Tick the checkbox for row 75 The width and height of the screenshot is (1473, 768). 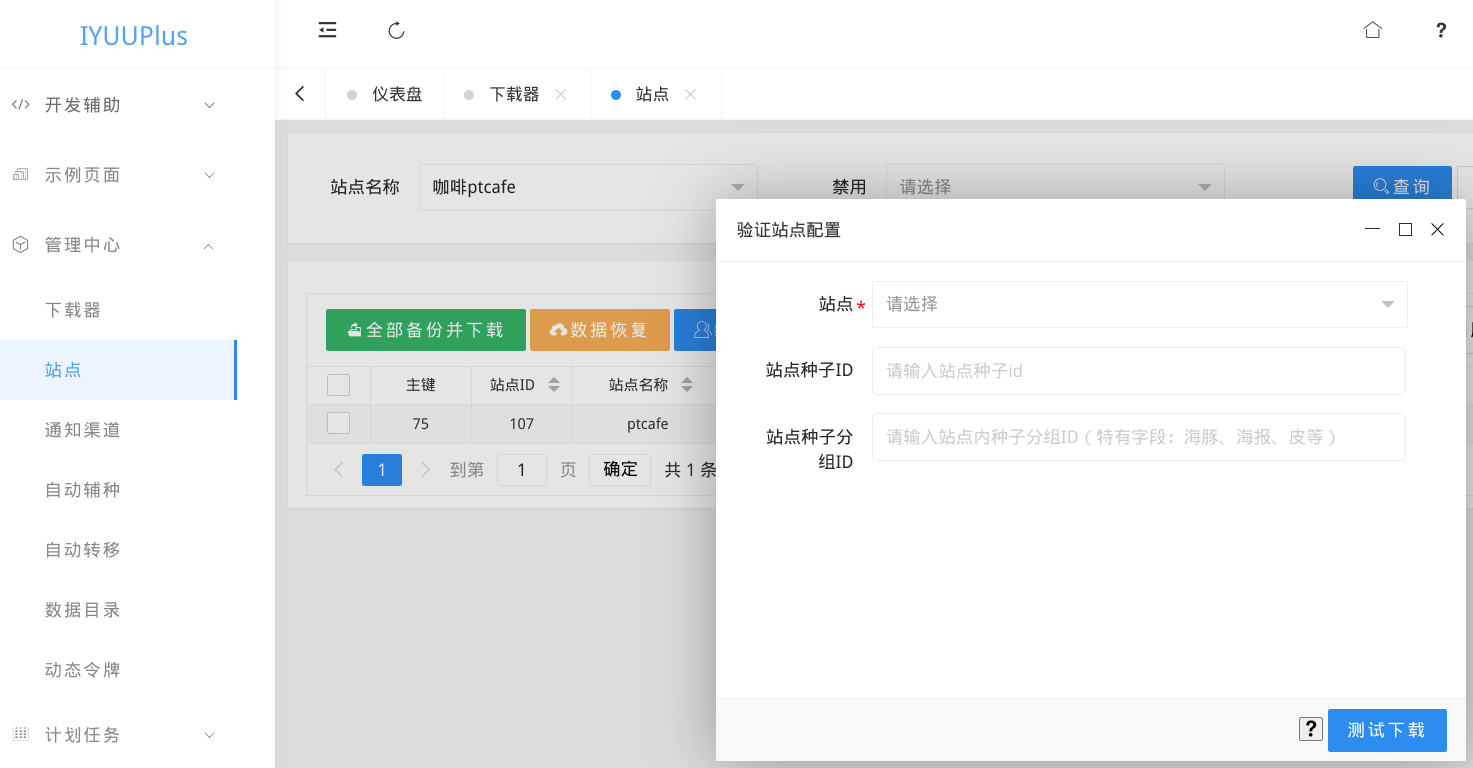339,423
